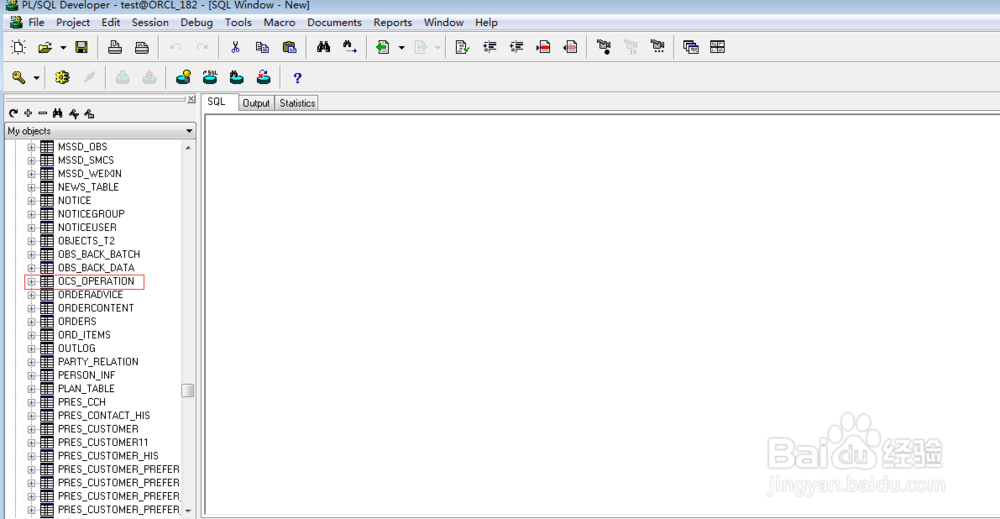Select the OBS_BACK_BATCH table
The height and width of the screenshot is (519, 1000).
(x=99, y=254)
